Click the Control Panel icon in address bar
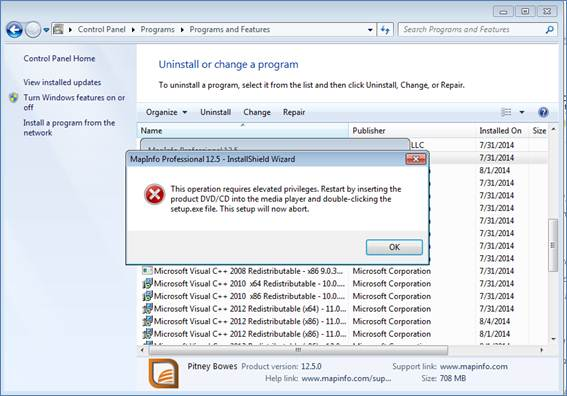Image resolution: width=567 pixels, height=396 pixels. tap(58, 29)
